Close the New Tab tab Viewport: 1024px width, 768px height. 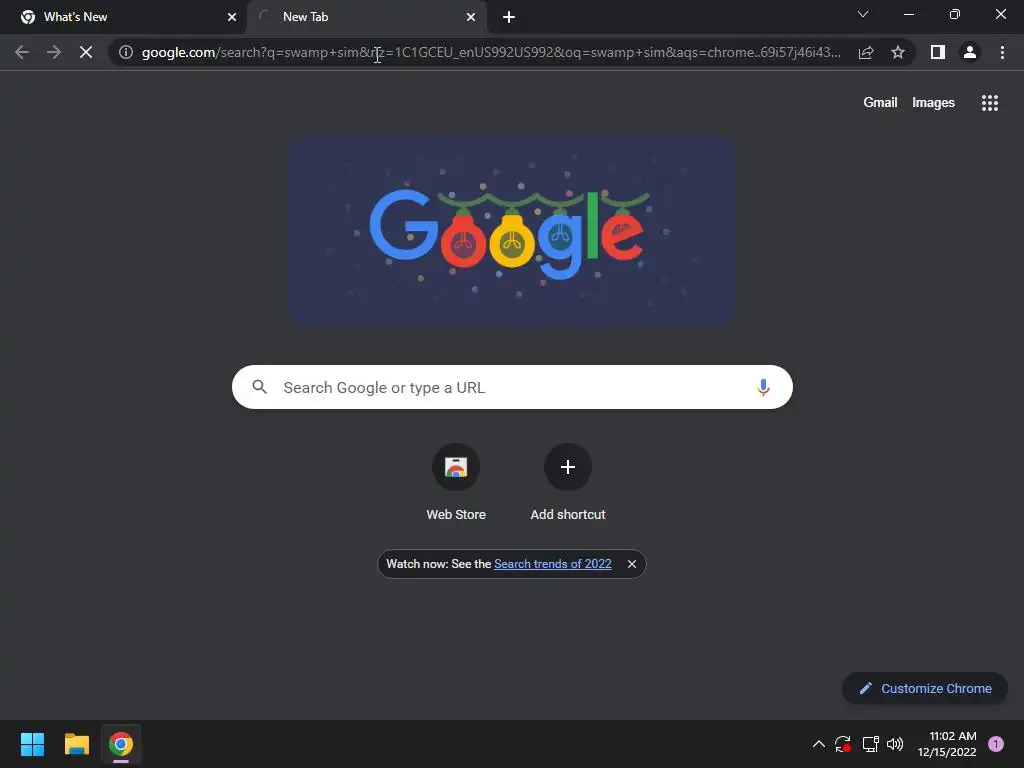(x=471, y=17)
